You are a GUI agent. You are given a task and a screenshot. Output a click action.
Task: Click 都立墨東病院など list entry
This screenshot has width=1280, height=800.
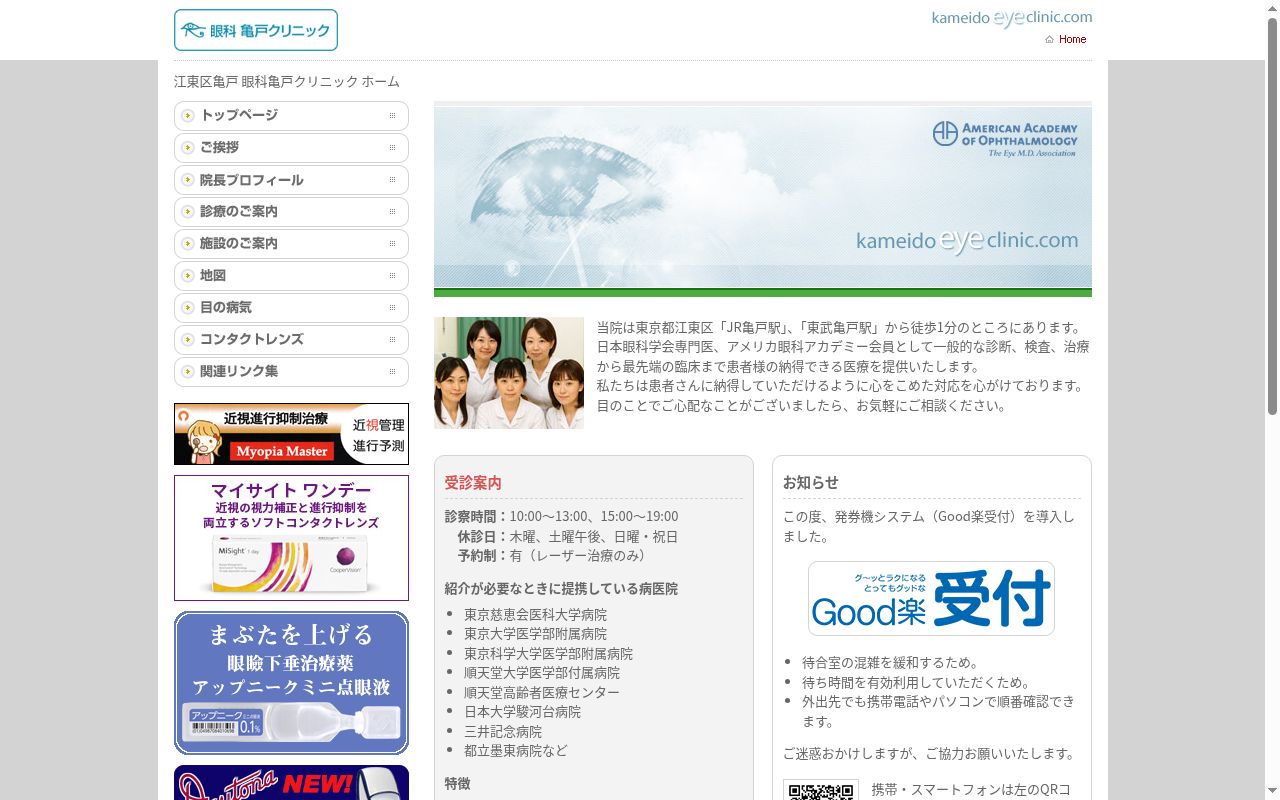[516, 751]
